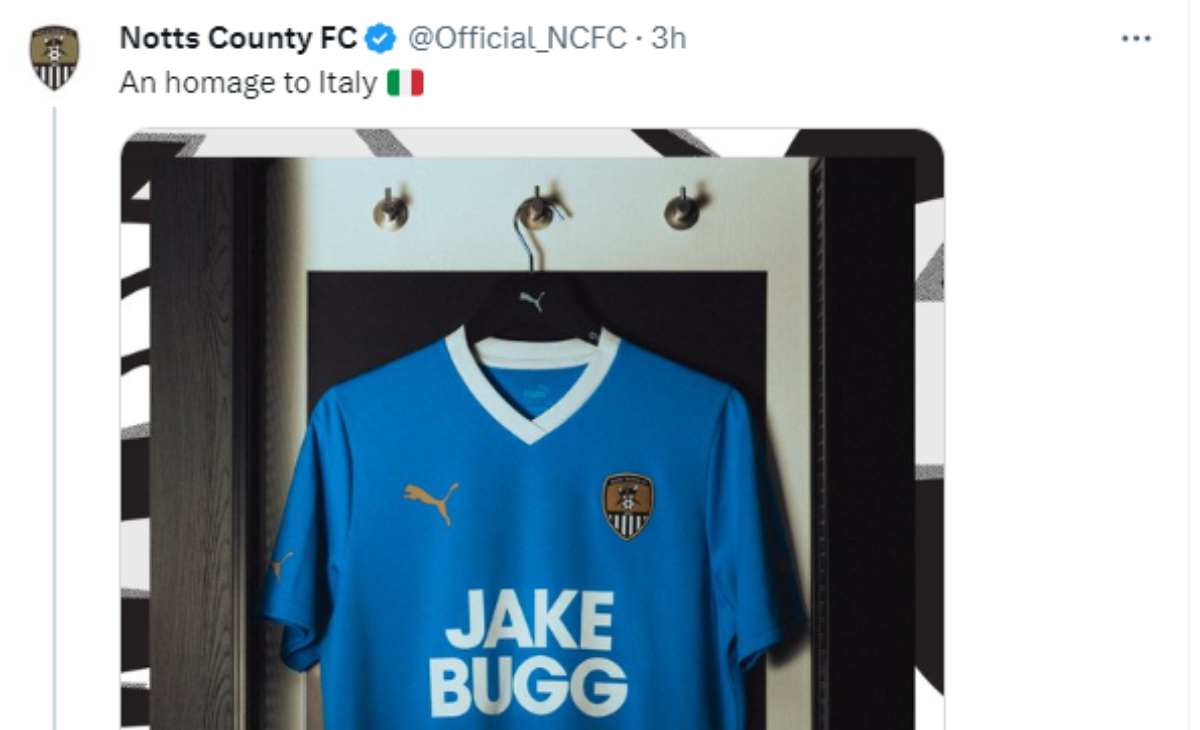Click the JAKE BUGG sponsor text on shirt
The height and width of the screenshot is (730, 1200).
tap(529, 653)
